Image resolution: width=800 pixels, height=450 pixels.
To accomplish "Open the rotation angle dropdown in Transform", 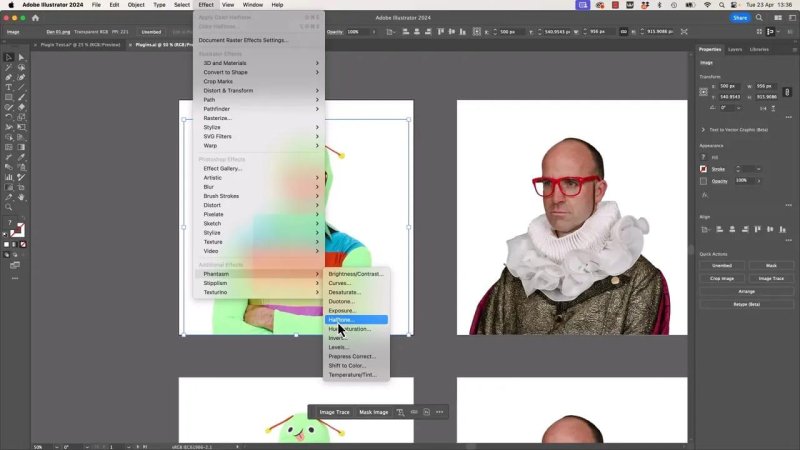I will [x=738, y=108].
